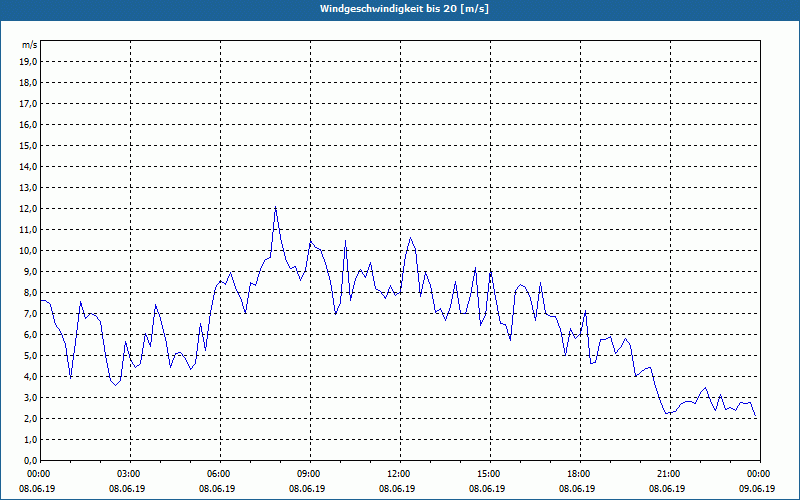Pick the '7,0' y-axis value
This screenshot has width=800, height=500.
[x=31, y=313]
